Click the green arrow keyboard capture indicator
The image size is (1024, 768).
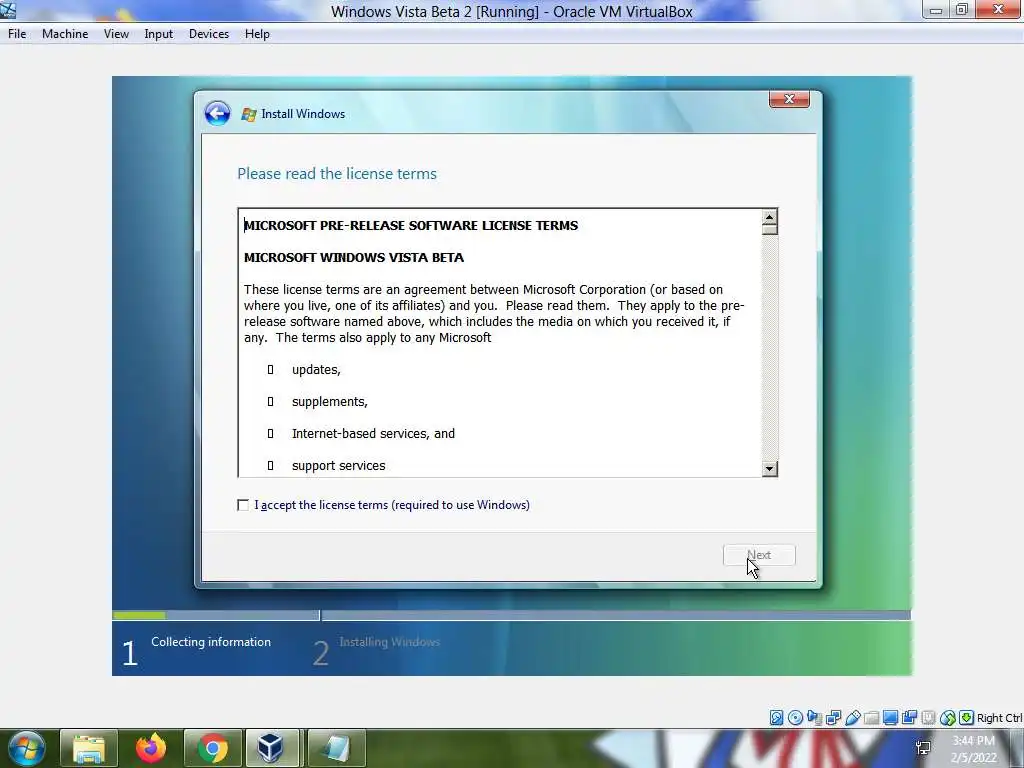tap(967, 718)
